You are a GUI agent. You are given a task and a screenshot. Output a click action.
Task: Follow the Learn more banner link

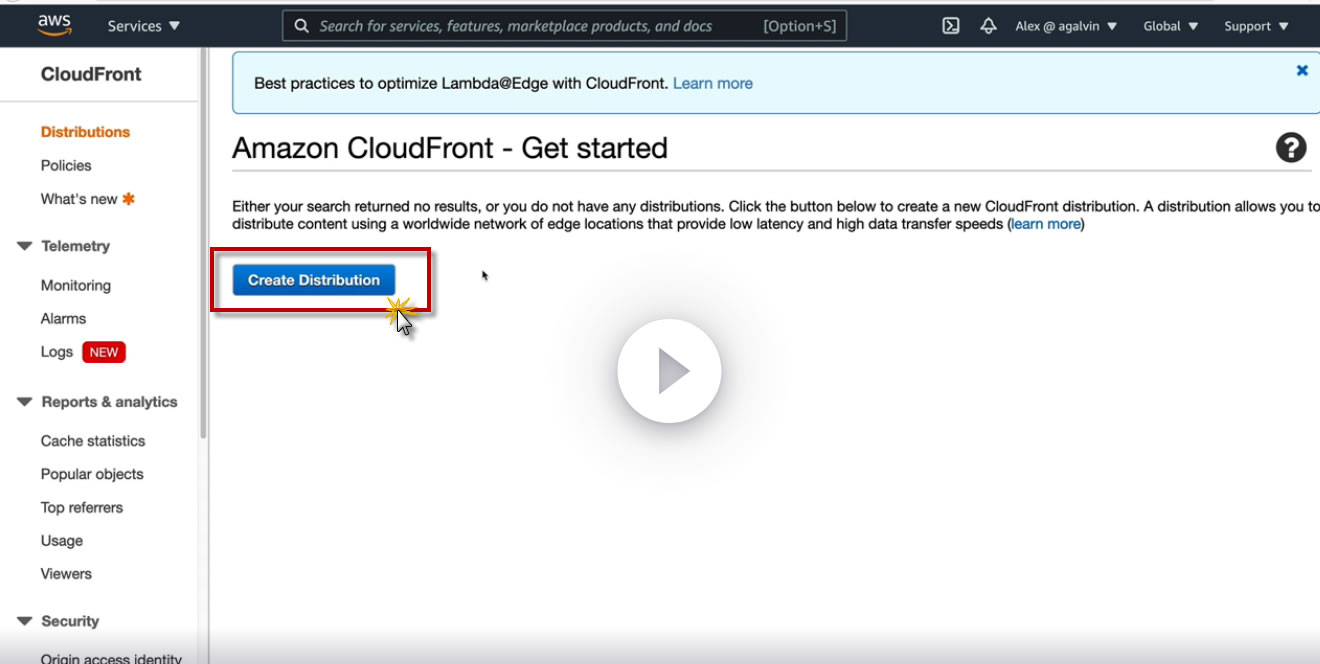click(713, 83)
